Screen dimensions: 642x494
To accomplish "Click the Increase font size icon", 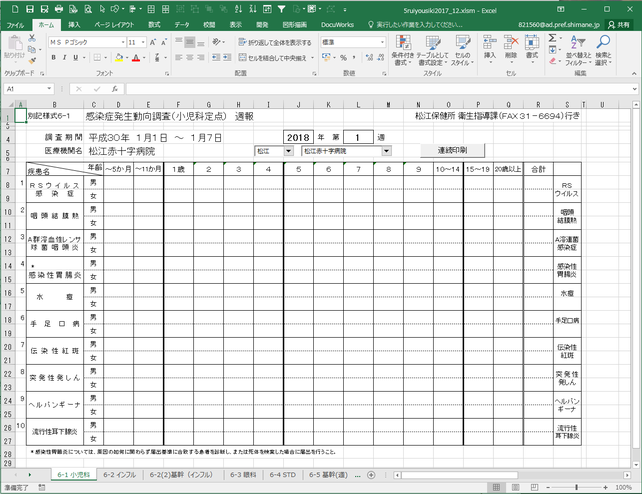I will pyautogui.click(x=153, y=43).
